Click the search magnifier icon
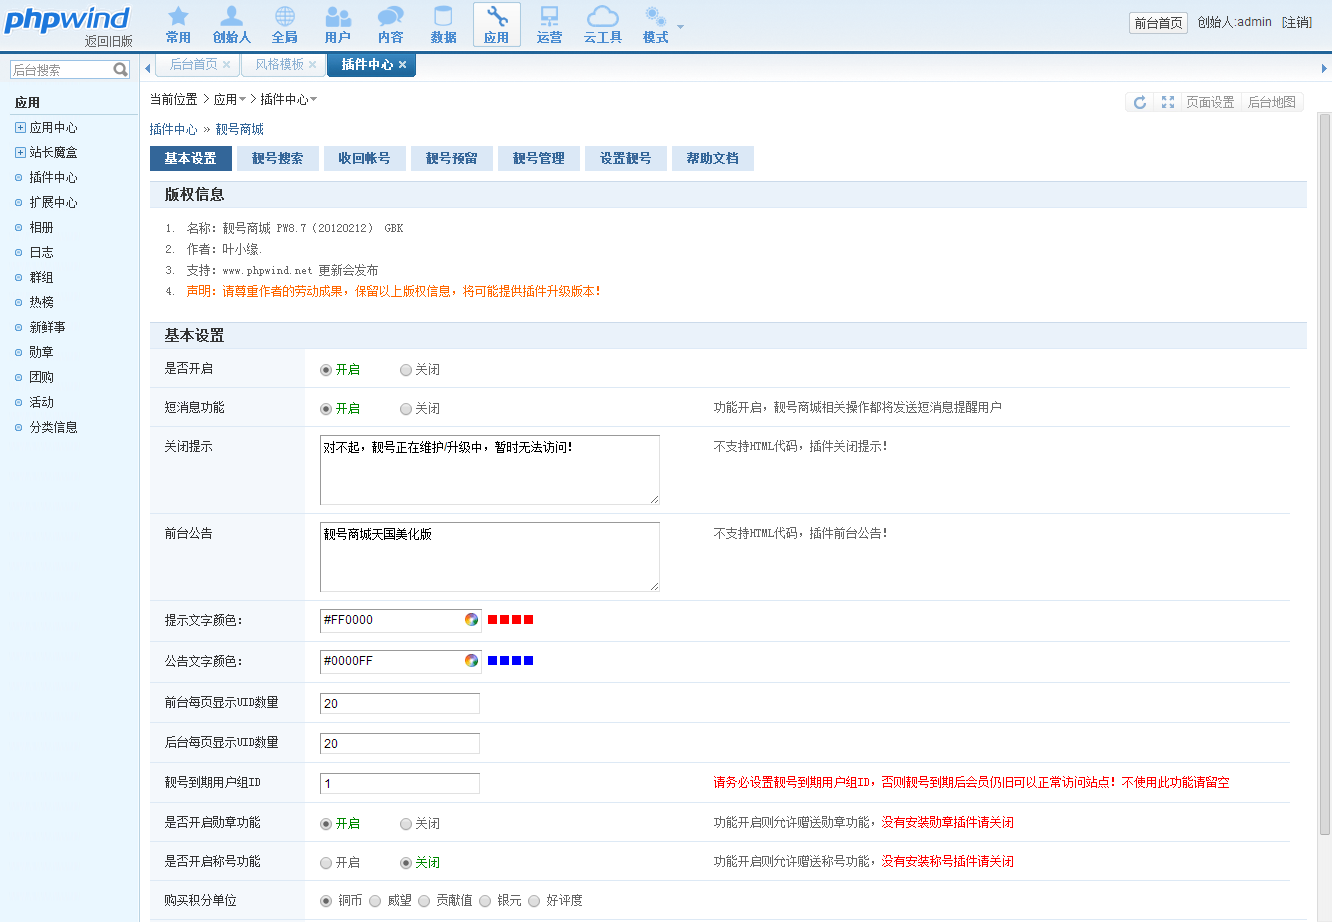 [121, 70]
